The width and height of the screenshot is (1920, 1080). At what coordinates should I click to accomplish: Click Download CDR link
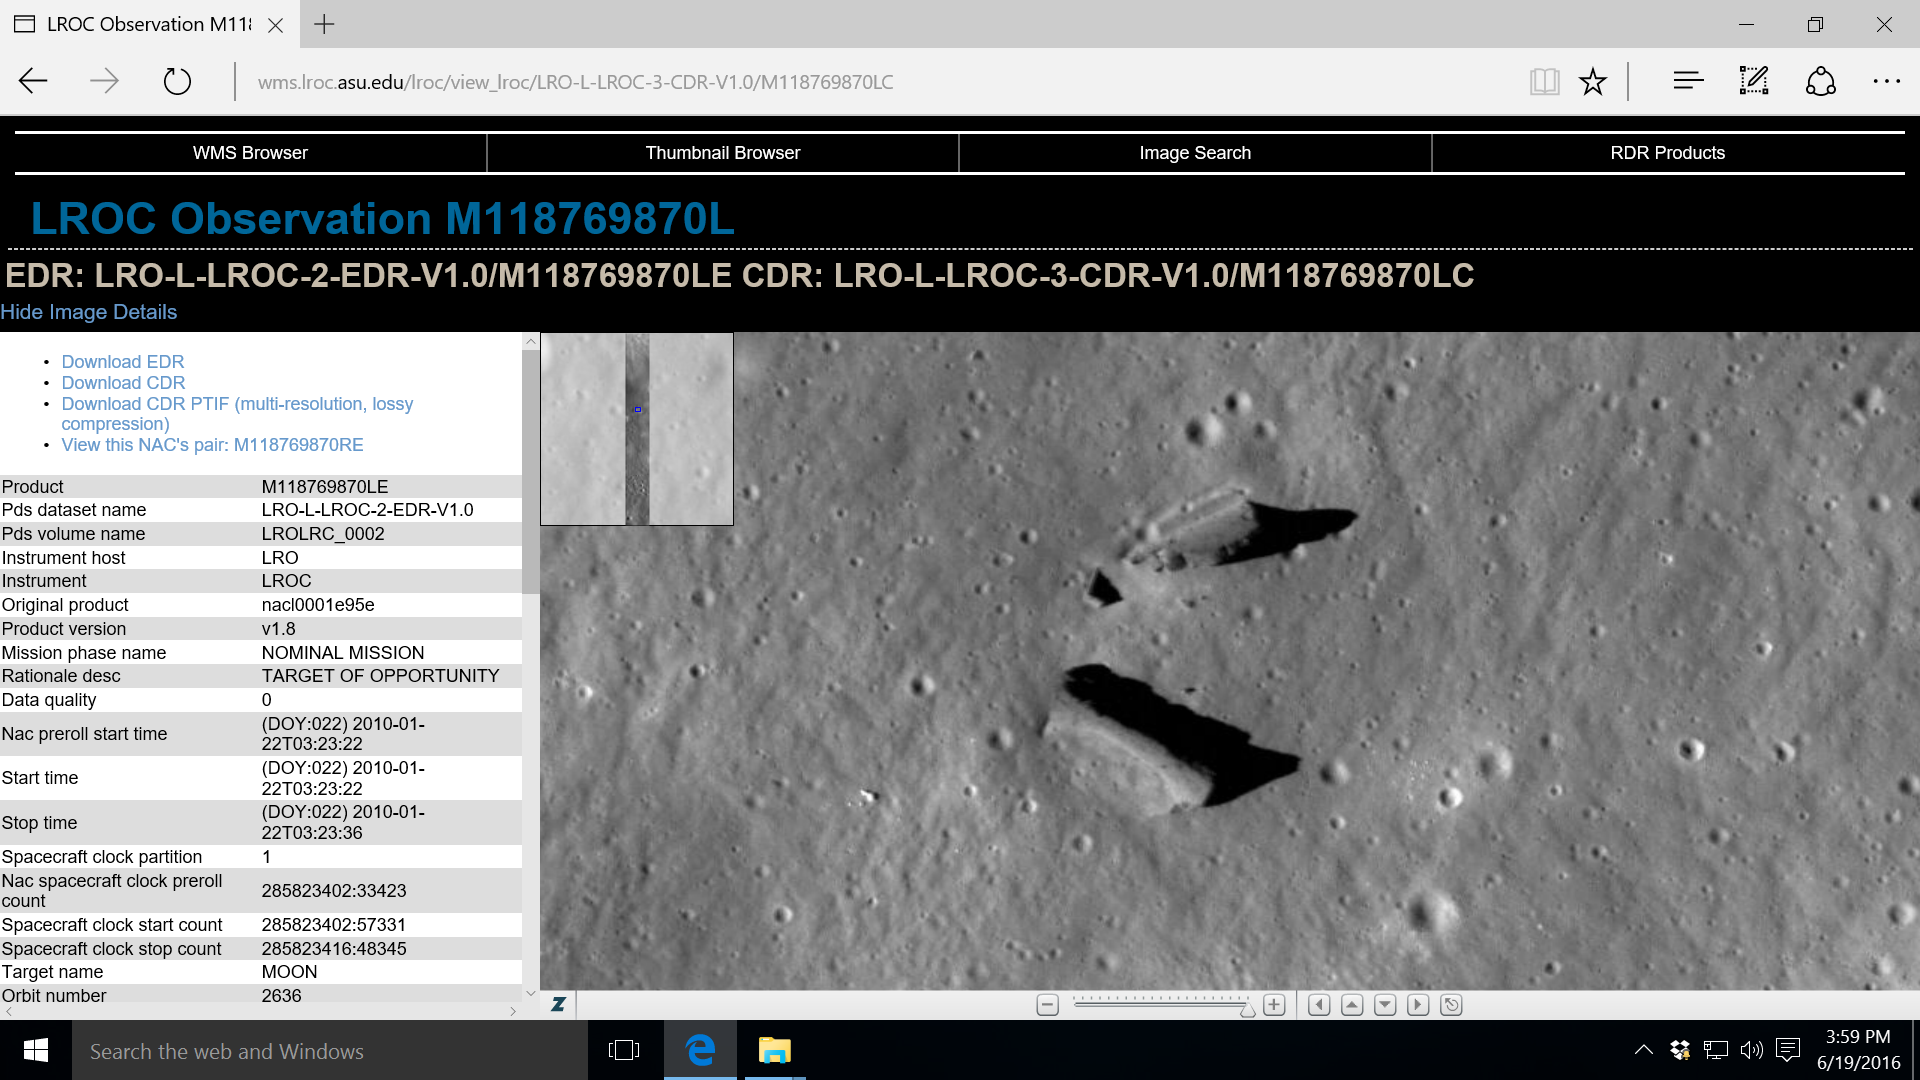click(123, 383)
